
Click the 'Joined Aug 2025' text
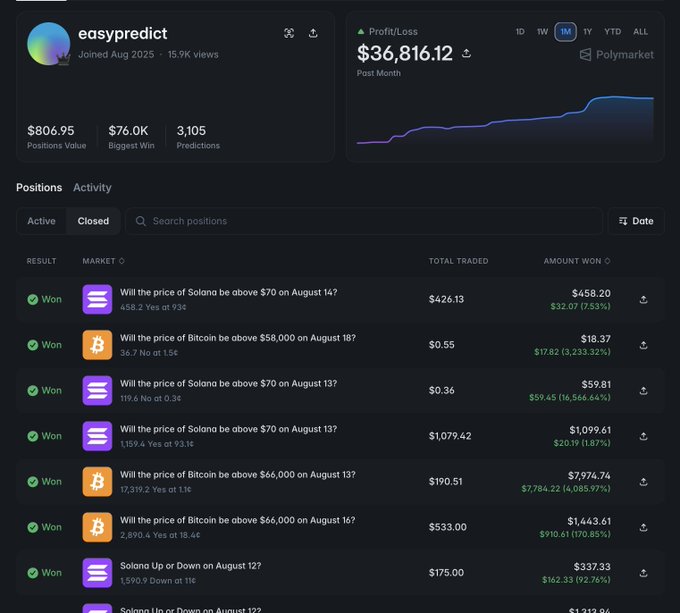116,55
